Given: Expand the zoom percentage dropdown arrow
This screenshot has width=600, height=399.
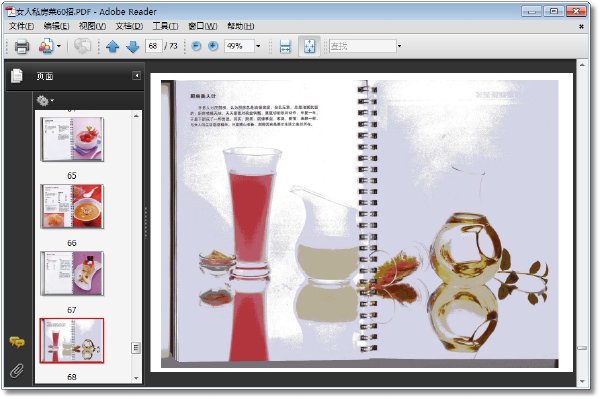Looking at the screenshot, I should pyautogui.click(x=258, y=46).
